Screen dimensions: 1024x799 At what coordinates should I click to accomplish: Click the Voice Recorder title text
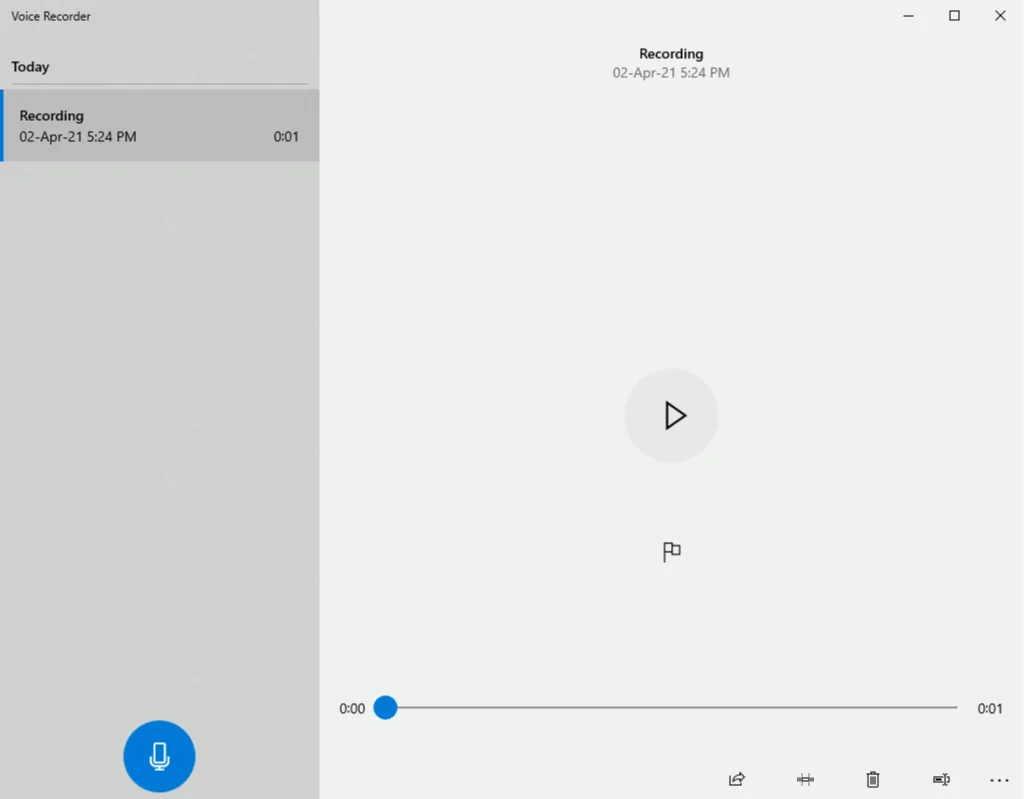[51, 16]
